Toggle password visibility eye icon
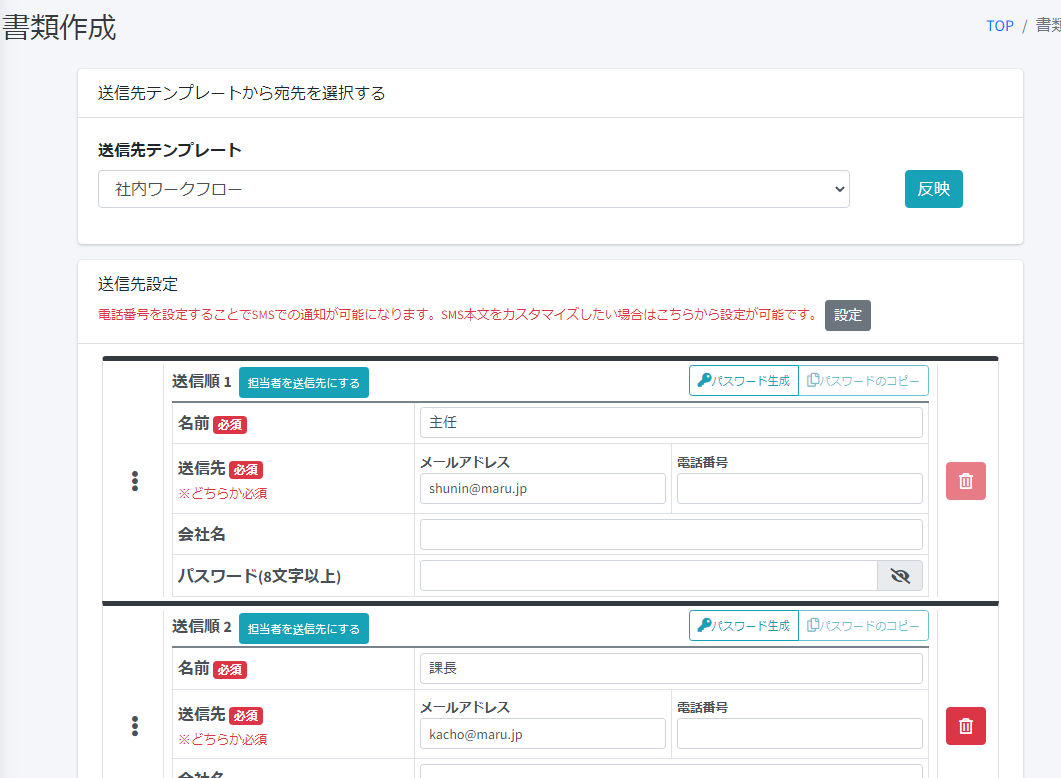This screenshot has width=1061, height=778. (900, 576)
